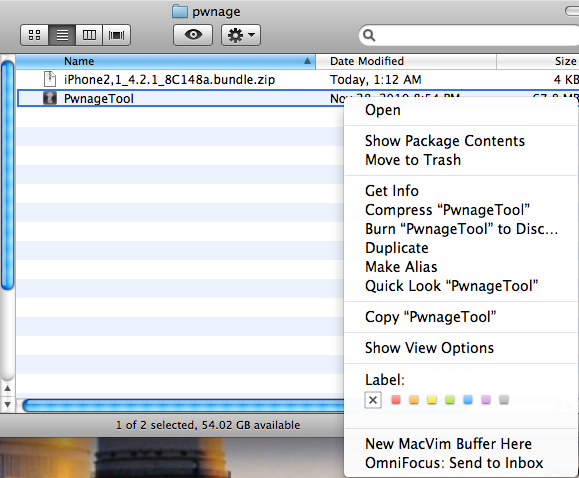Select Show View Options

tap(461, 348)
